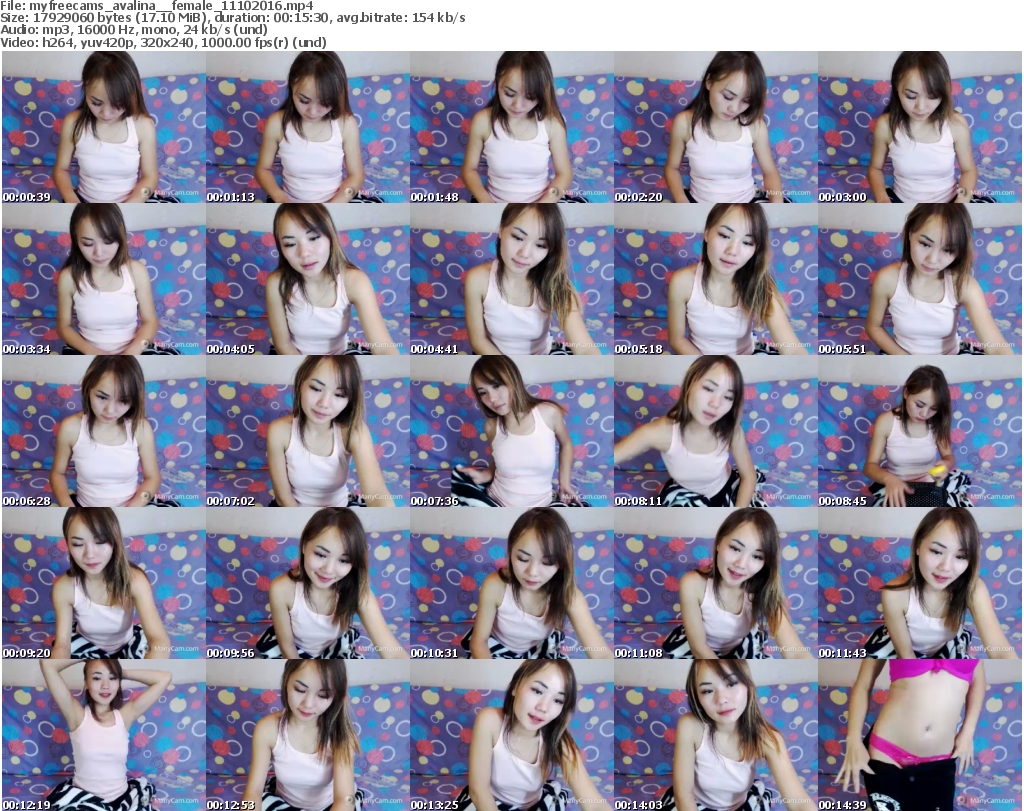Open the thumbnail stamped 00:07:36
Image resolution: width=1024 pixels, height=811 pixels.
[x=511, y=432]
